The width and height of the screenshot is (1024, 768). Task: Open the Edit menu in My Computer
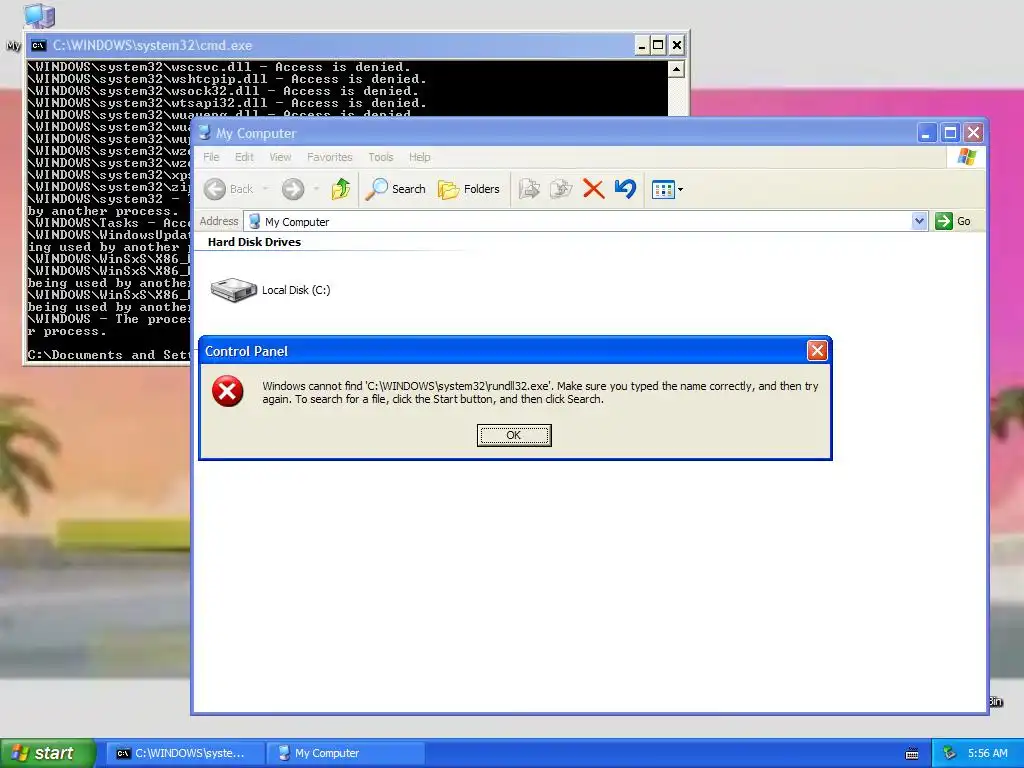click(x=244, y=157)
